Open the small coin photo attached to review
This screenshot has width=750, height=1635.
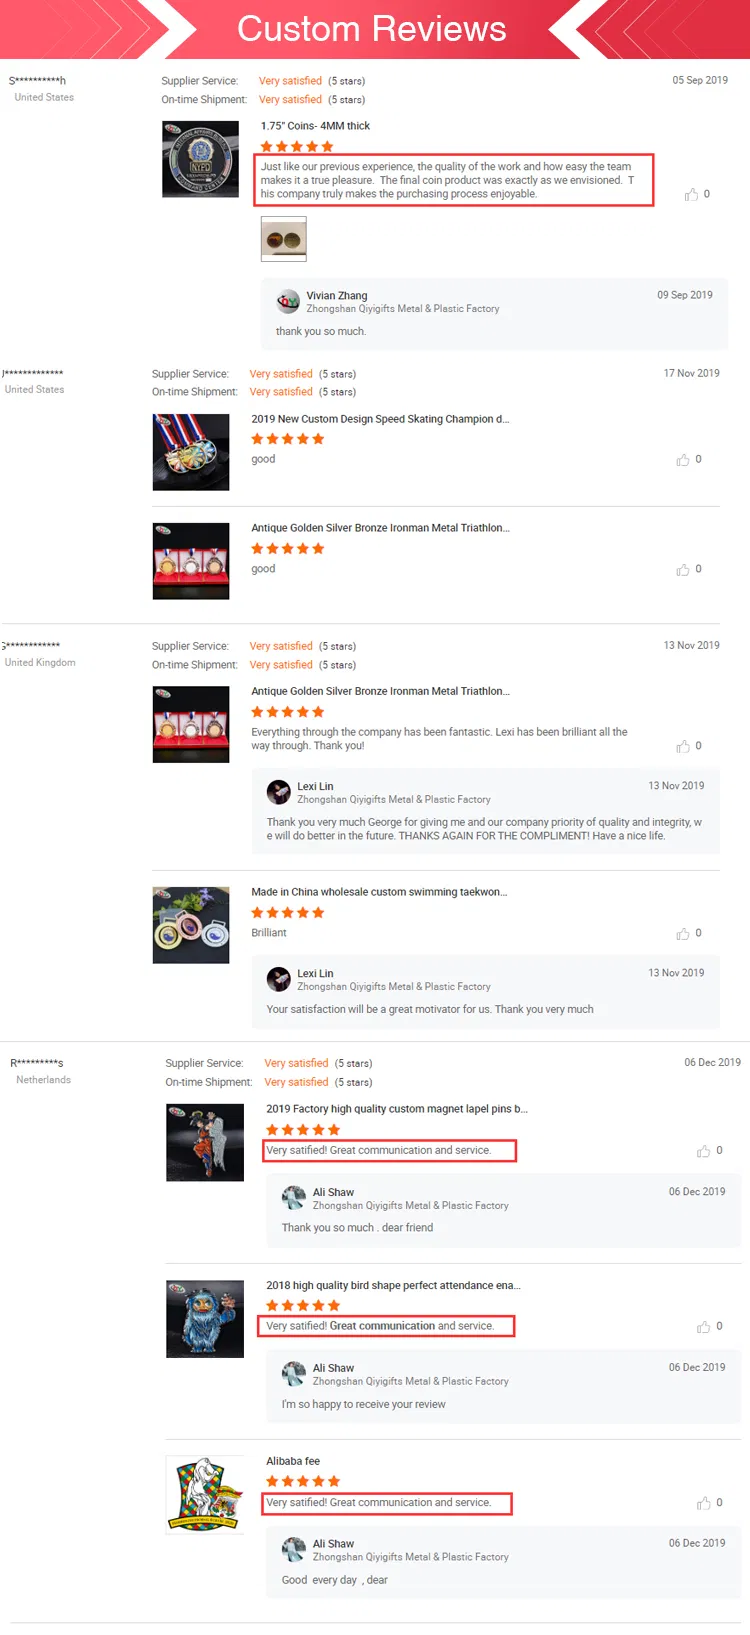coord(284,239)
